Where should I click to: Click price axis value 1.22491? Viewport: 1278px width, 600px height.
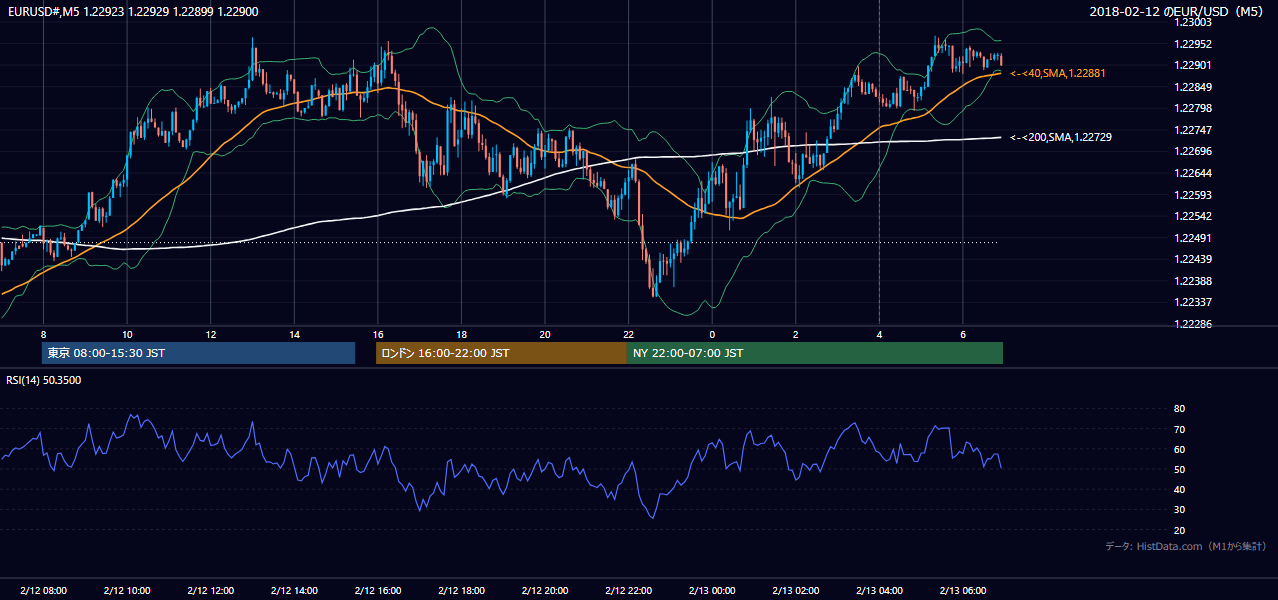(1192, 238)
